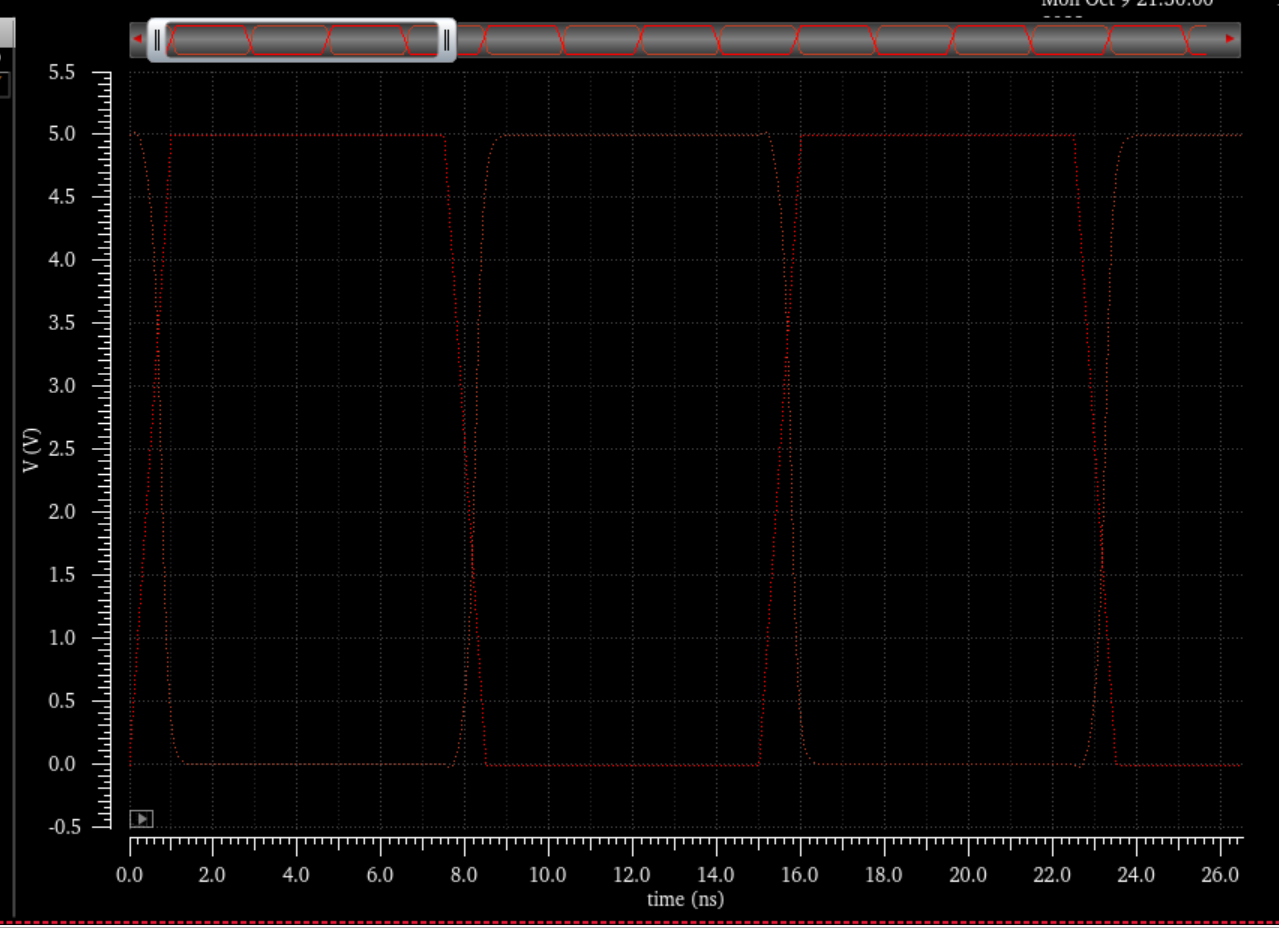Select the "time (ns)" x-axis label
1279x928 pixels.
tap(685, 899)
